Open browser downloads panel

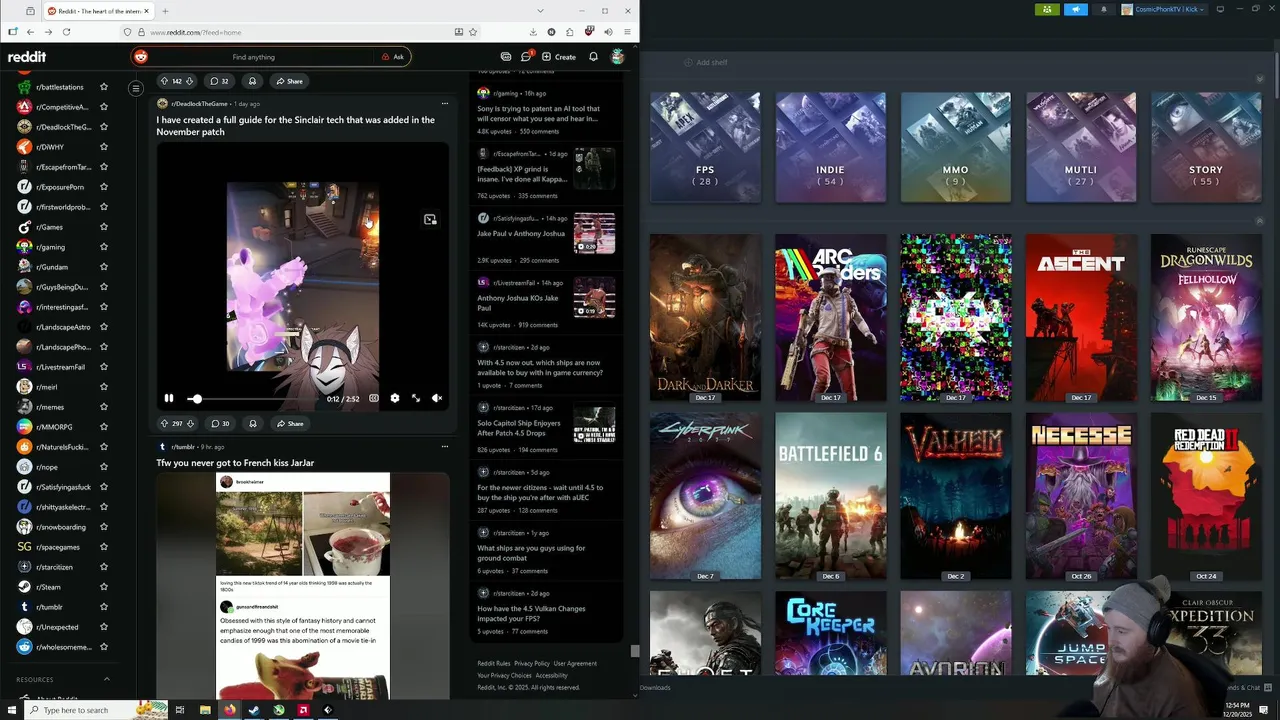pos(533,32)
